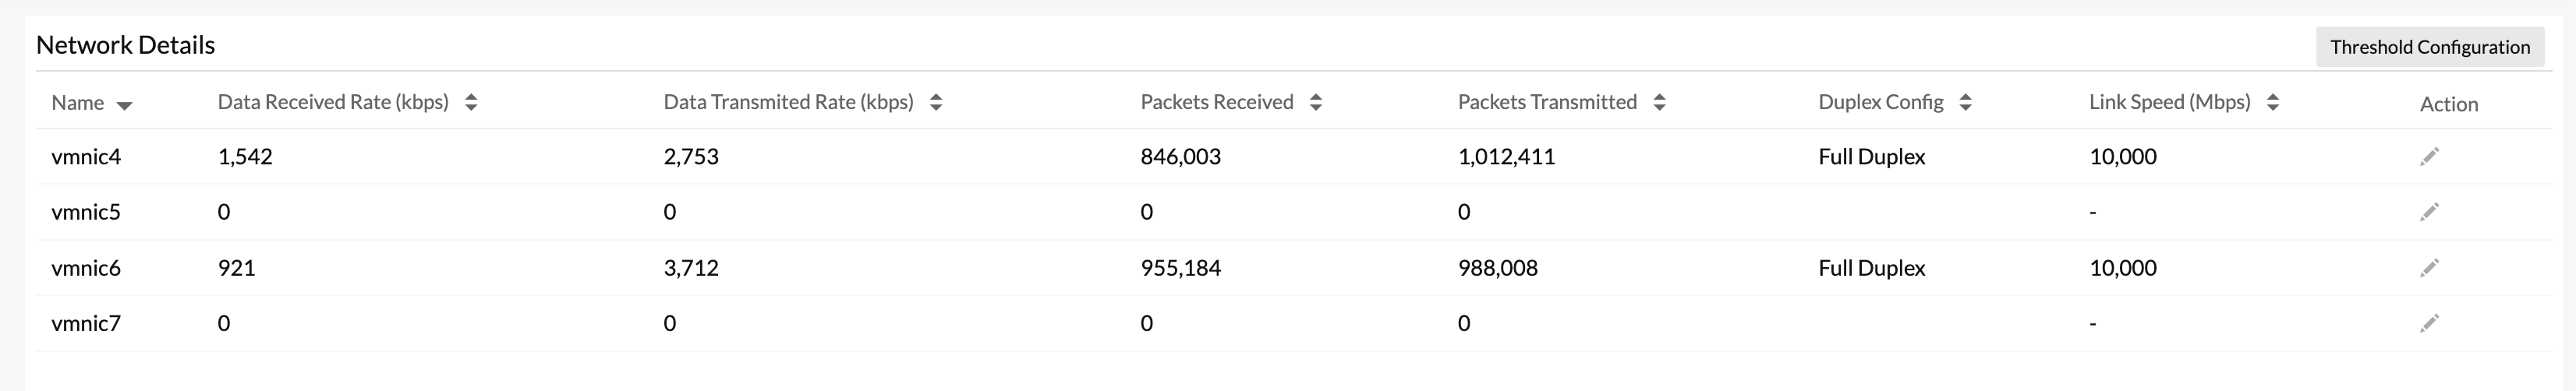Sort by Name column arrow
Screen dimensions: 2576x391
click(x=124, y=104)
